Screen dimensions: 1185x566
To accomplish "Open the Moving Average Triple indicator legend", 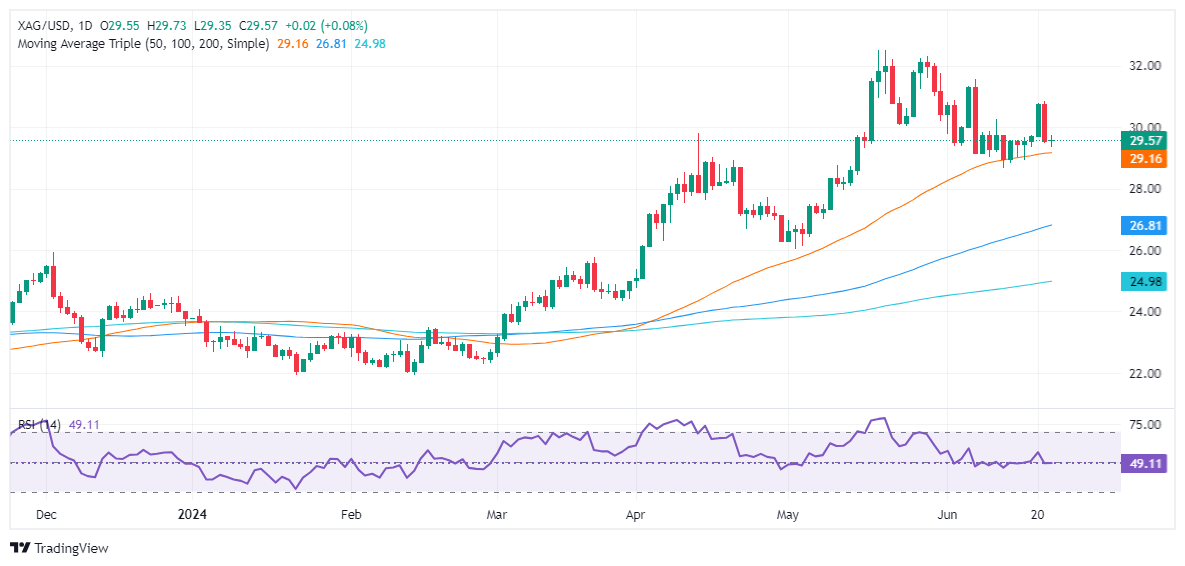I will click(139, 44).
